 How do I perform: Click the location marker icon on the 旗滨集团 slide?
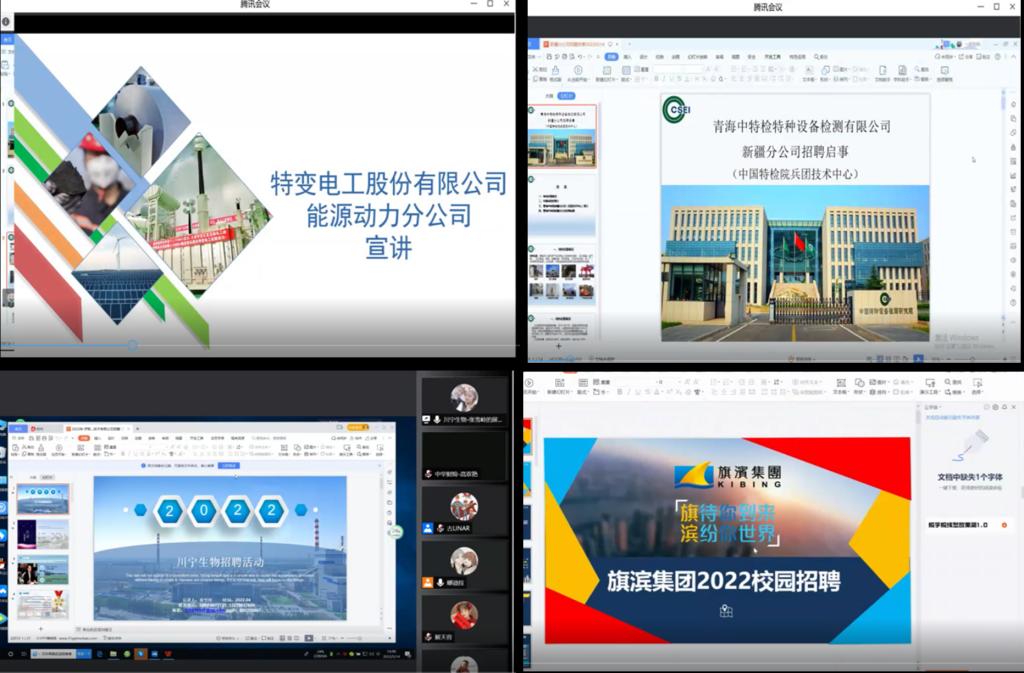[726, 611]
